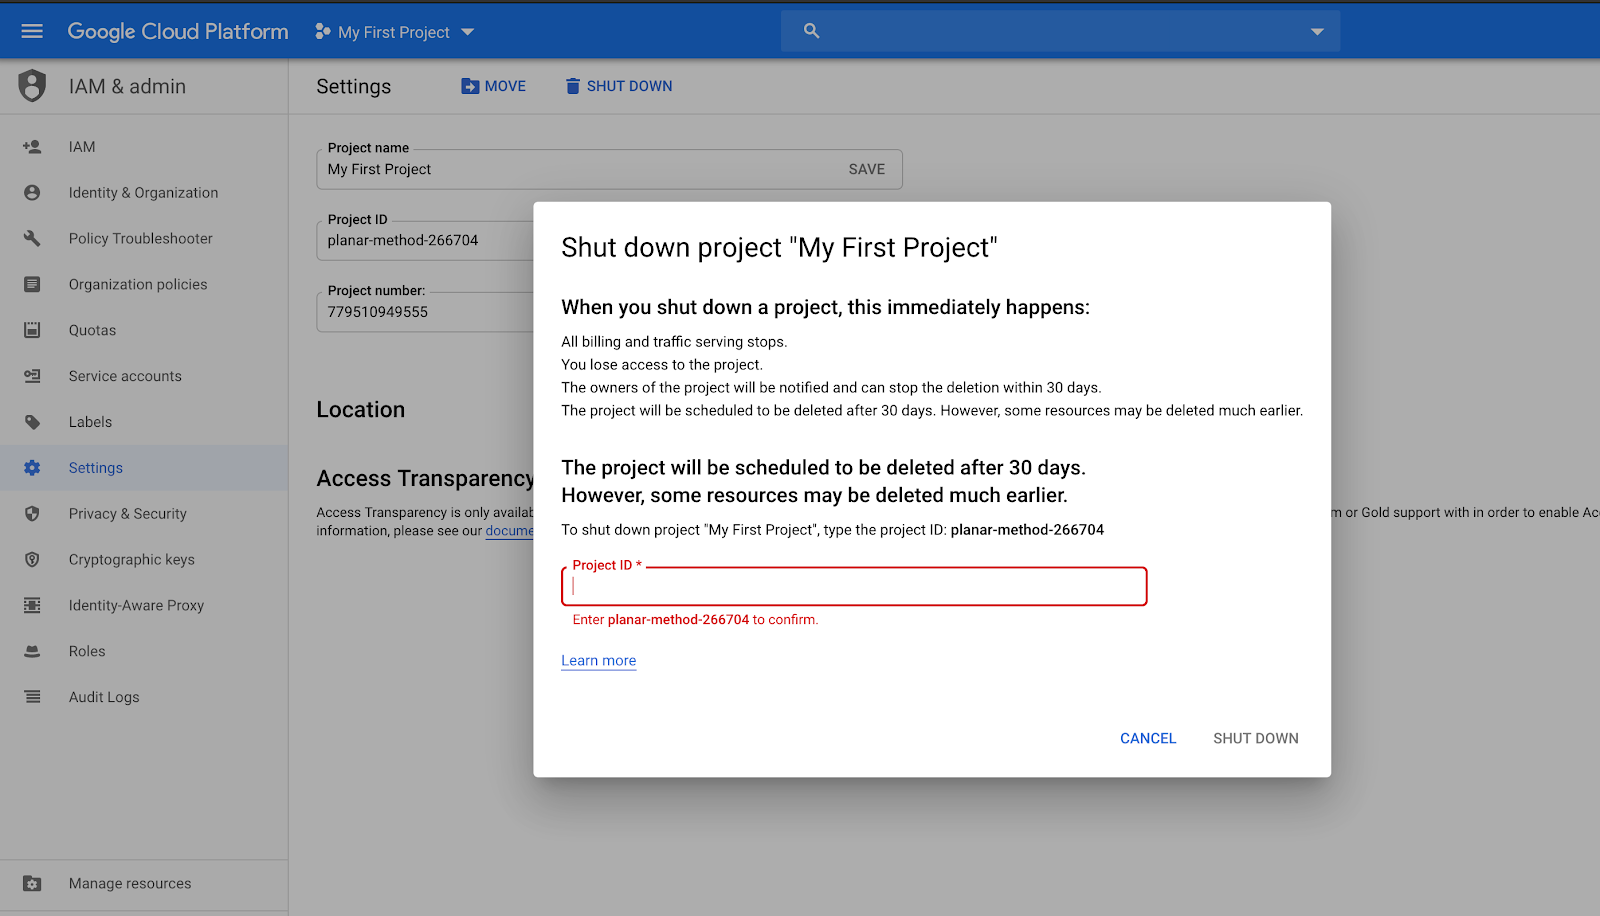Open the hamburger navigation menu

point(32,31)
